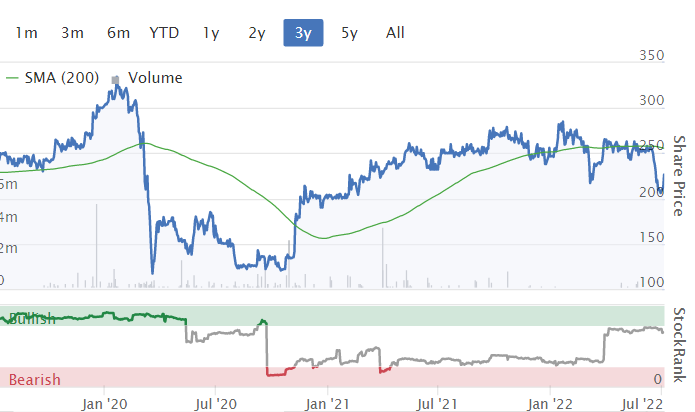695x412 pixels.
Task: Choose the 2y chart range
Action: 257,33
